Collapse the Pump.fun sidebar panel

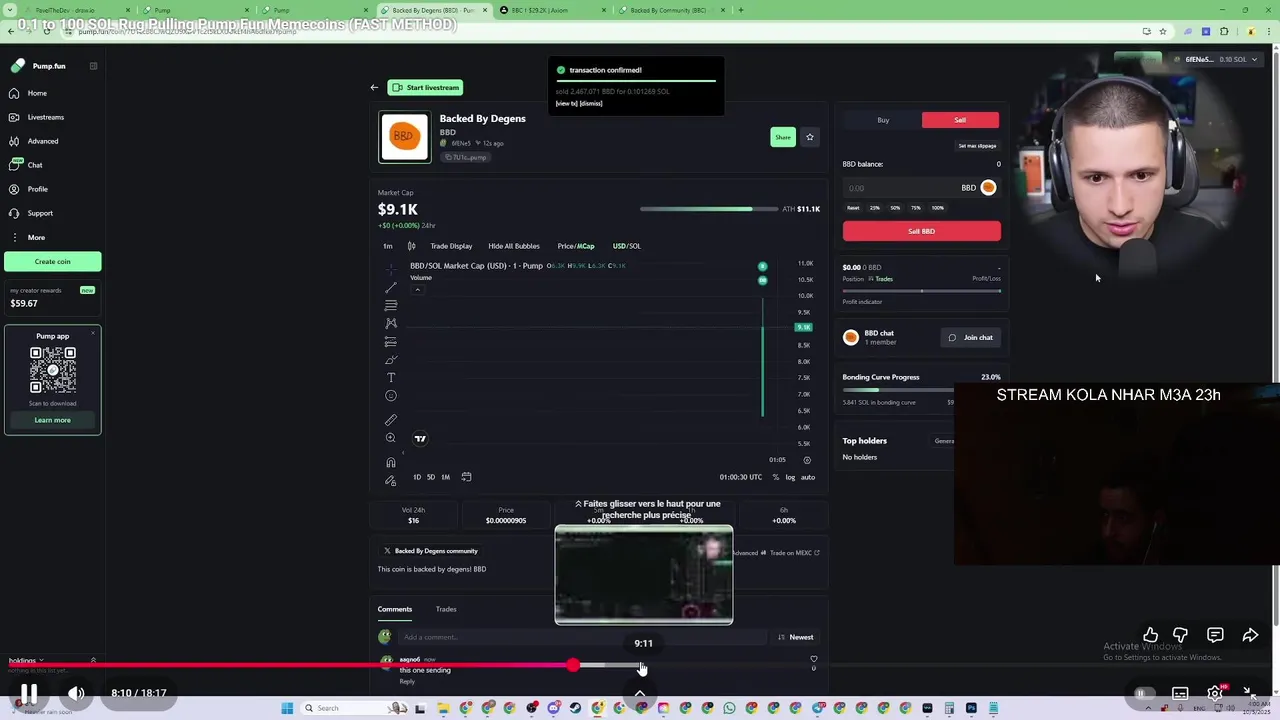(93, 66)
